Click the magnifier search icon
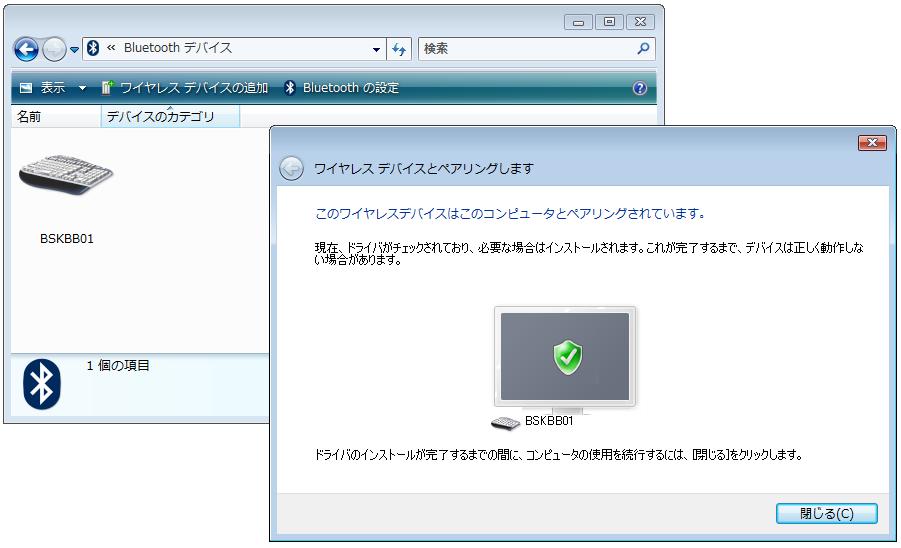901x548 pixels. click(x=643, y=48)
